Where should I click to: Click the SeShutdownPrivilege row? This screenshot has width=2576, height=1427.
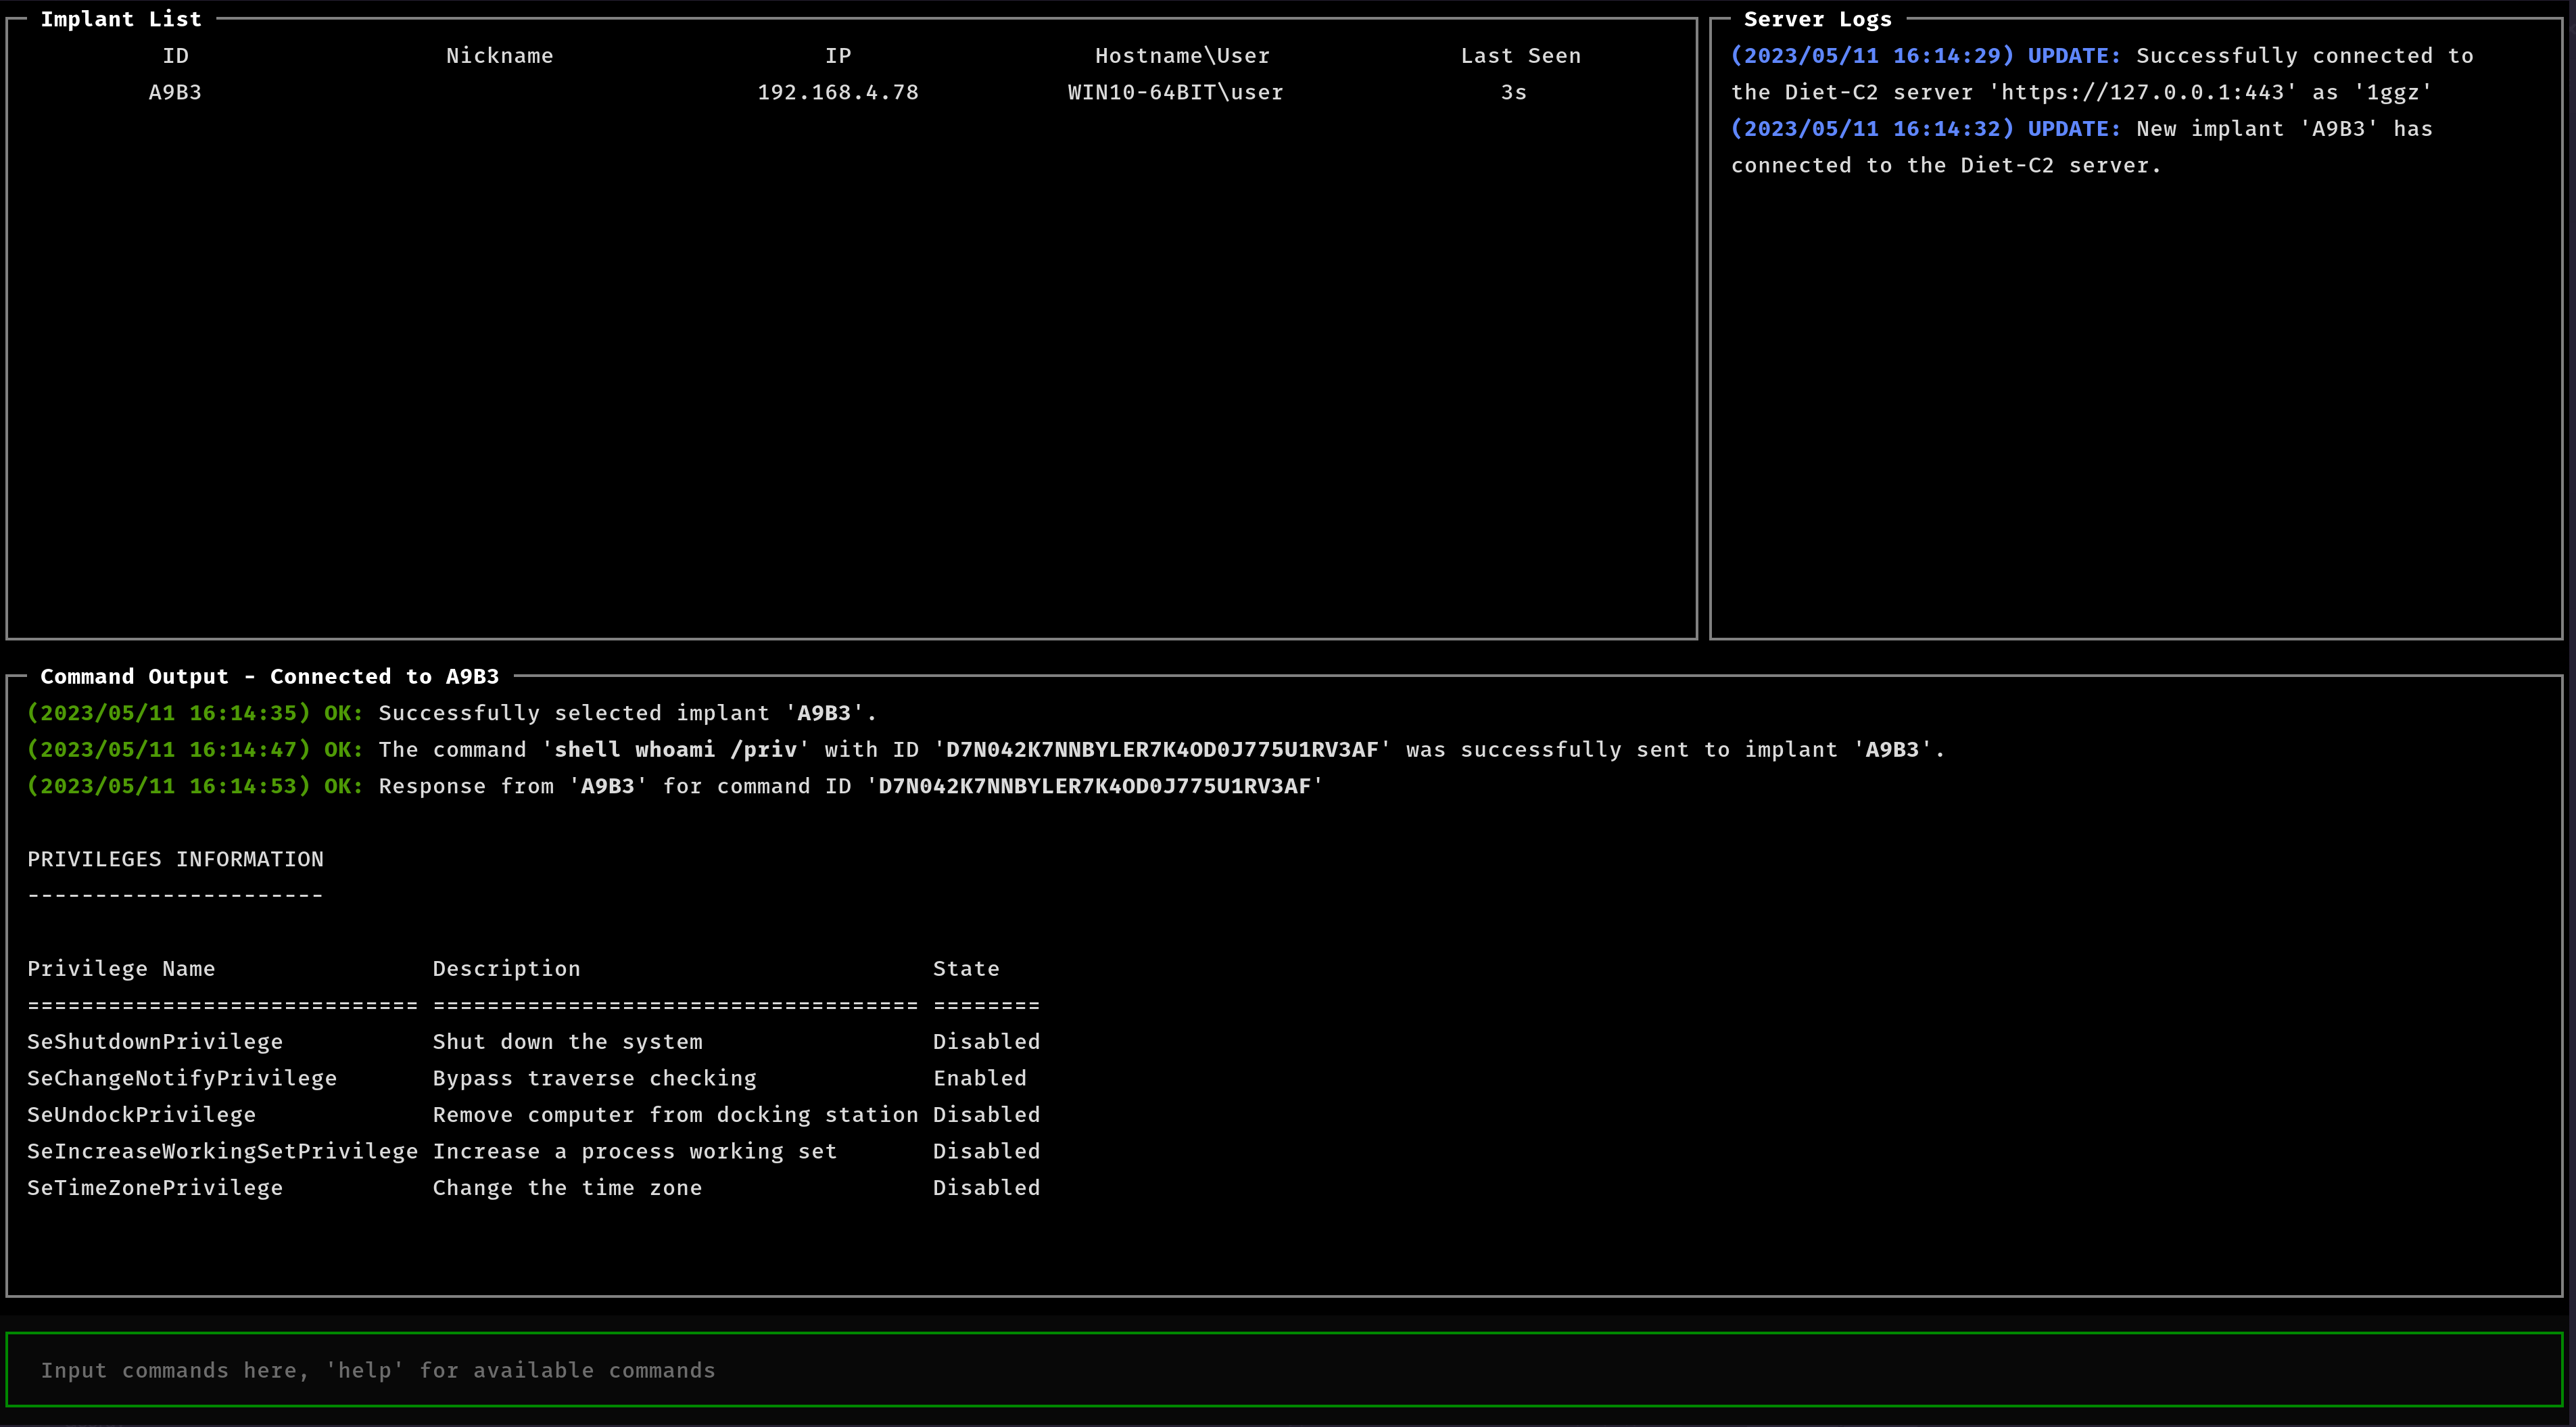click(155, 1042)
